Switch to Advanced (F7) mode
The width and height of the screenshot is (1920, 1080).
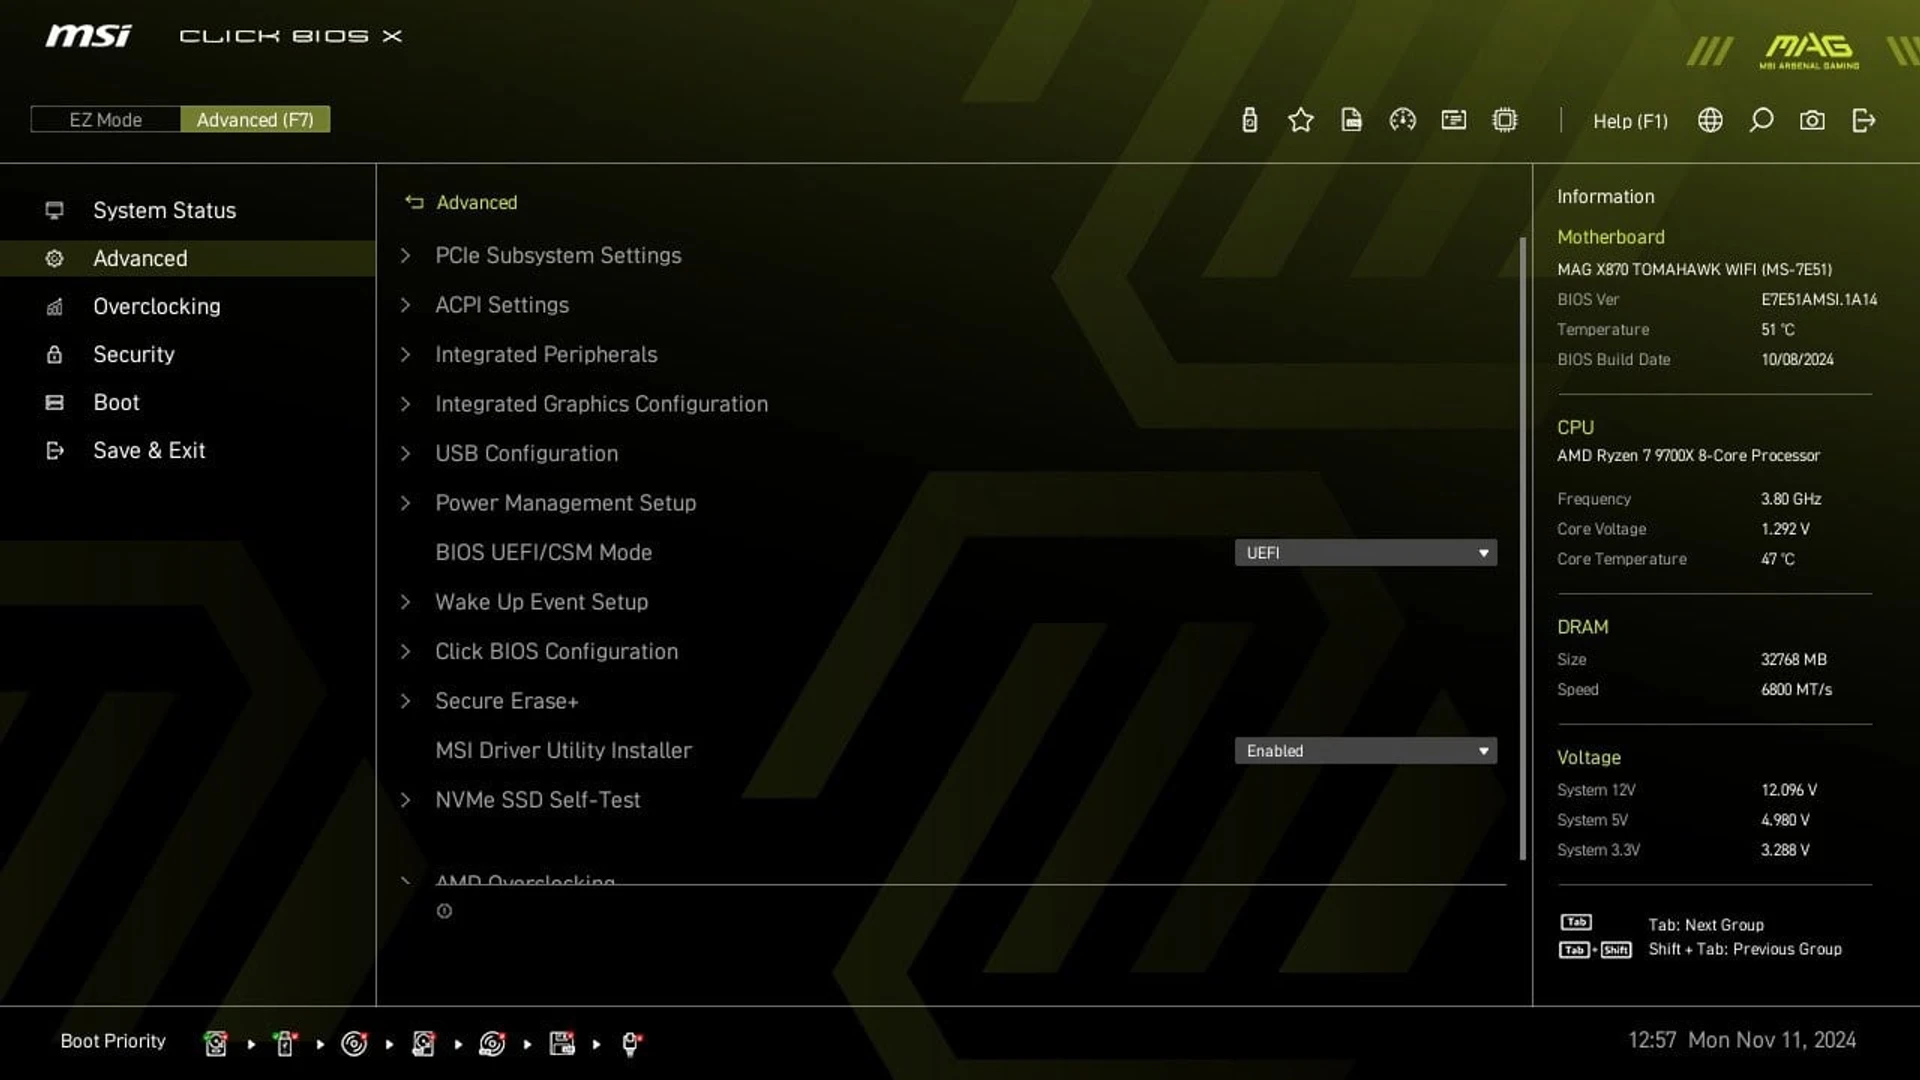[255, 120]
